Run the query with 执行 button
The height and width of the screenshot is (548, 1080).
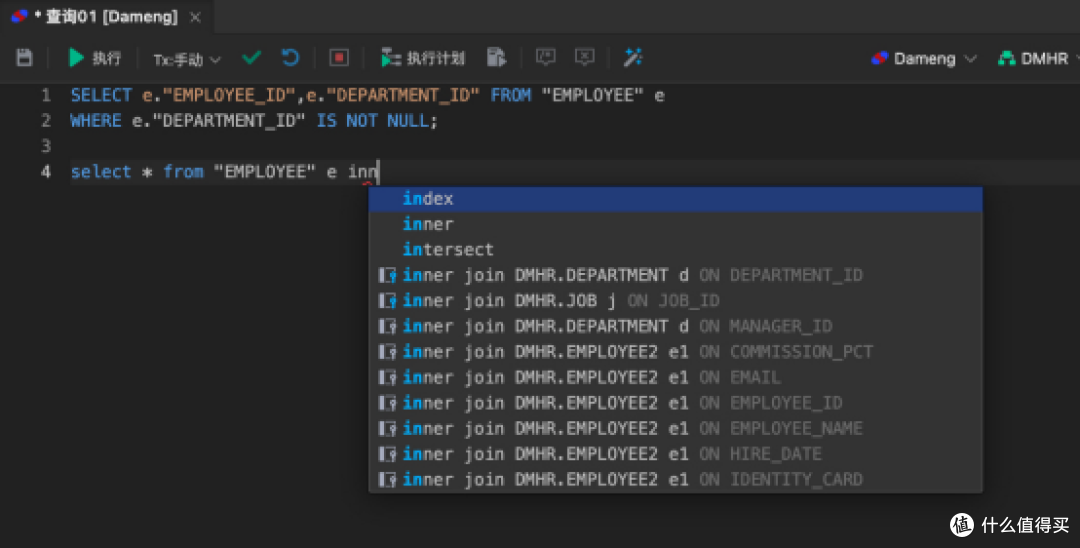(94, 58)
